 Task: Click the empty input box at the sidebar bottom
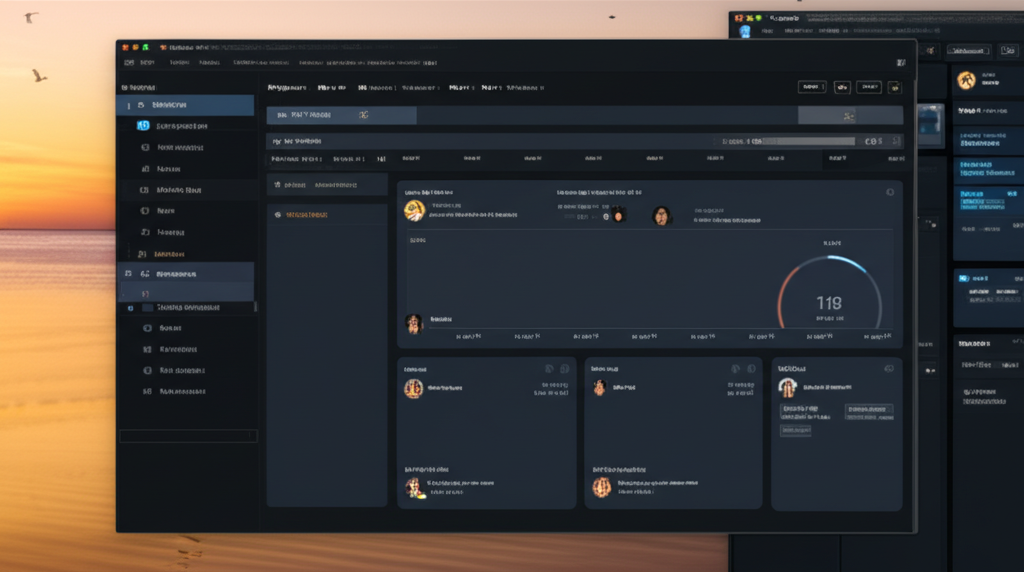pos(188,436)
